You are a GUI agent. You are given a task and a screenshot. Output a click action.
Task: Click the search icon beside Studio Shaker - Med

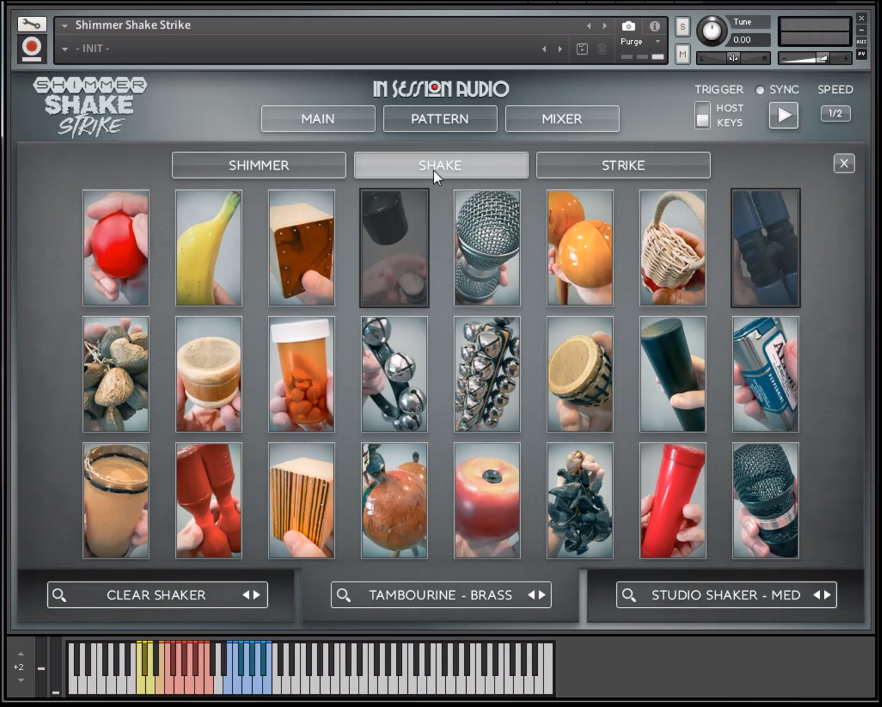[629, 595]
